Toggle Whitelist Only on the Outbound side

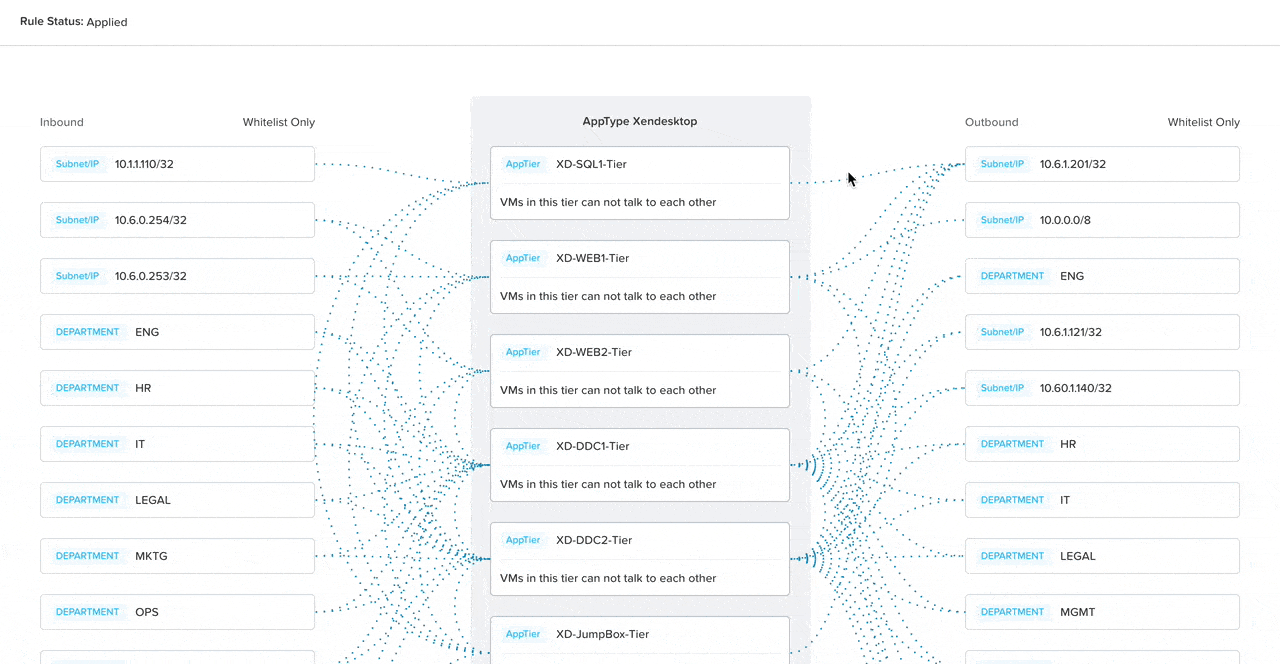(x=1203, y=122)
